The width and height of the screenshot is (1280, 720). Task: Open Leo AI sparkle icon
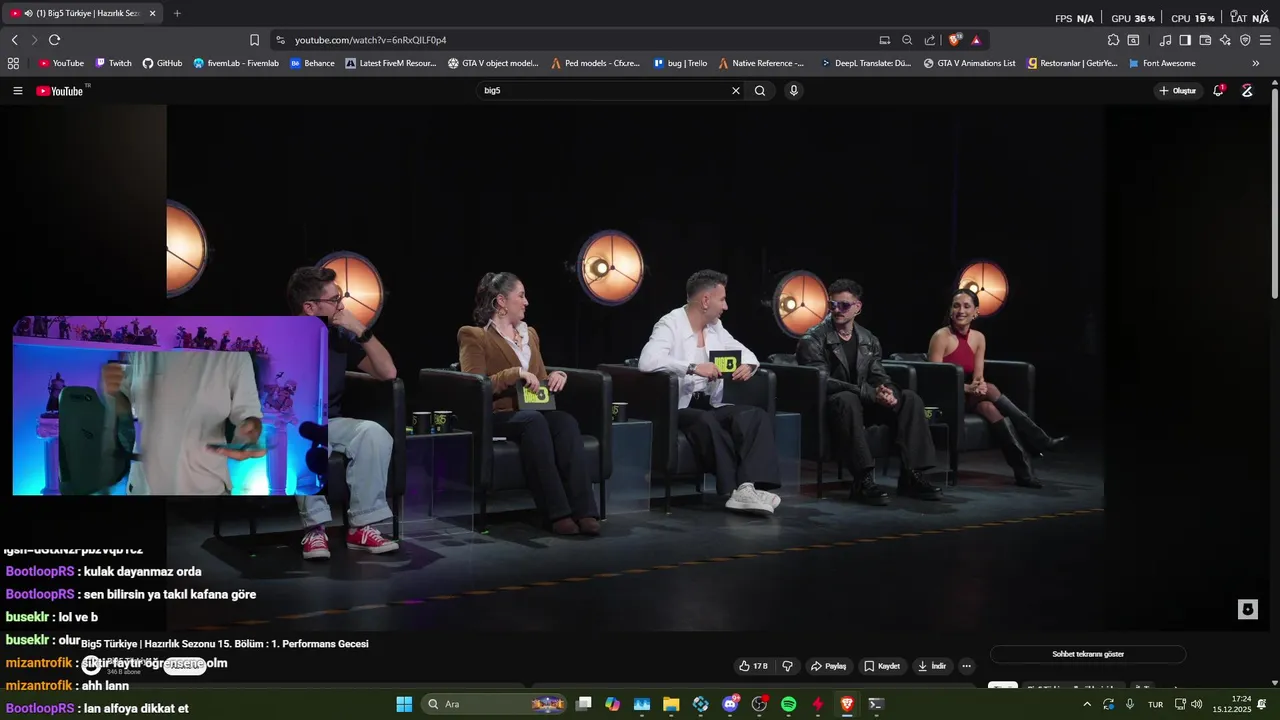point(1225,40)
